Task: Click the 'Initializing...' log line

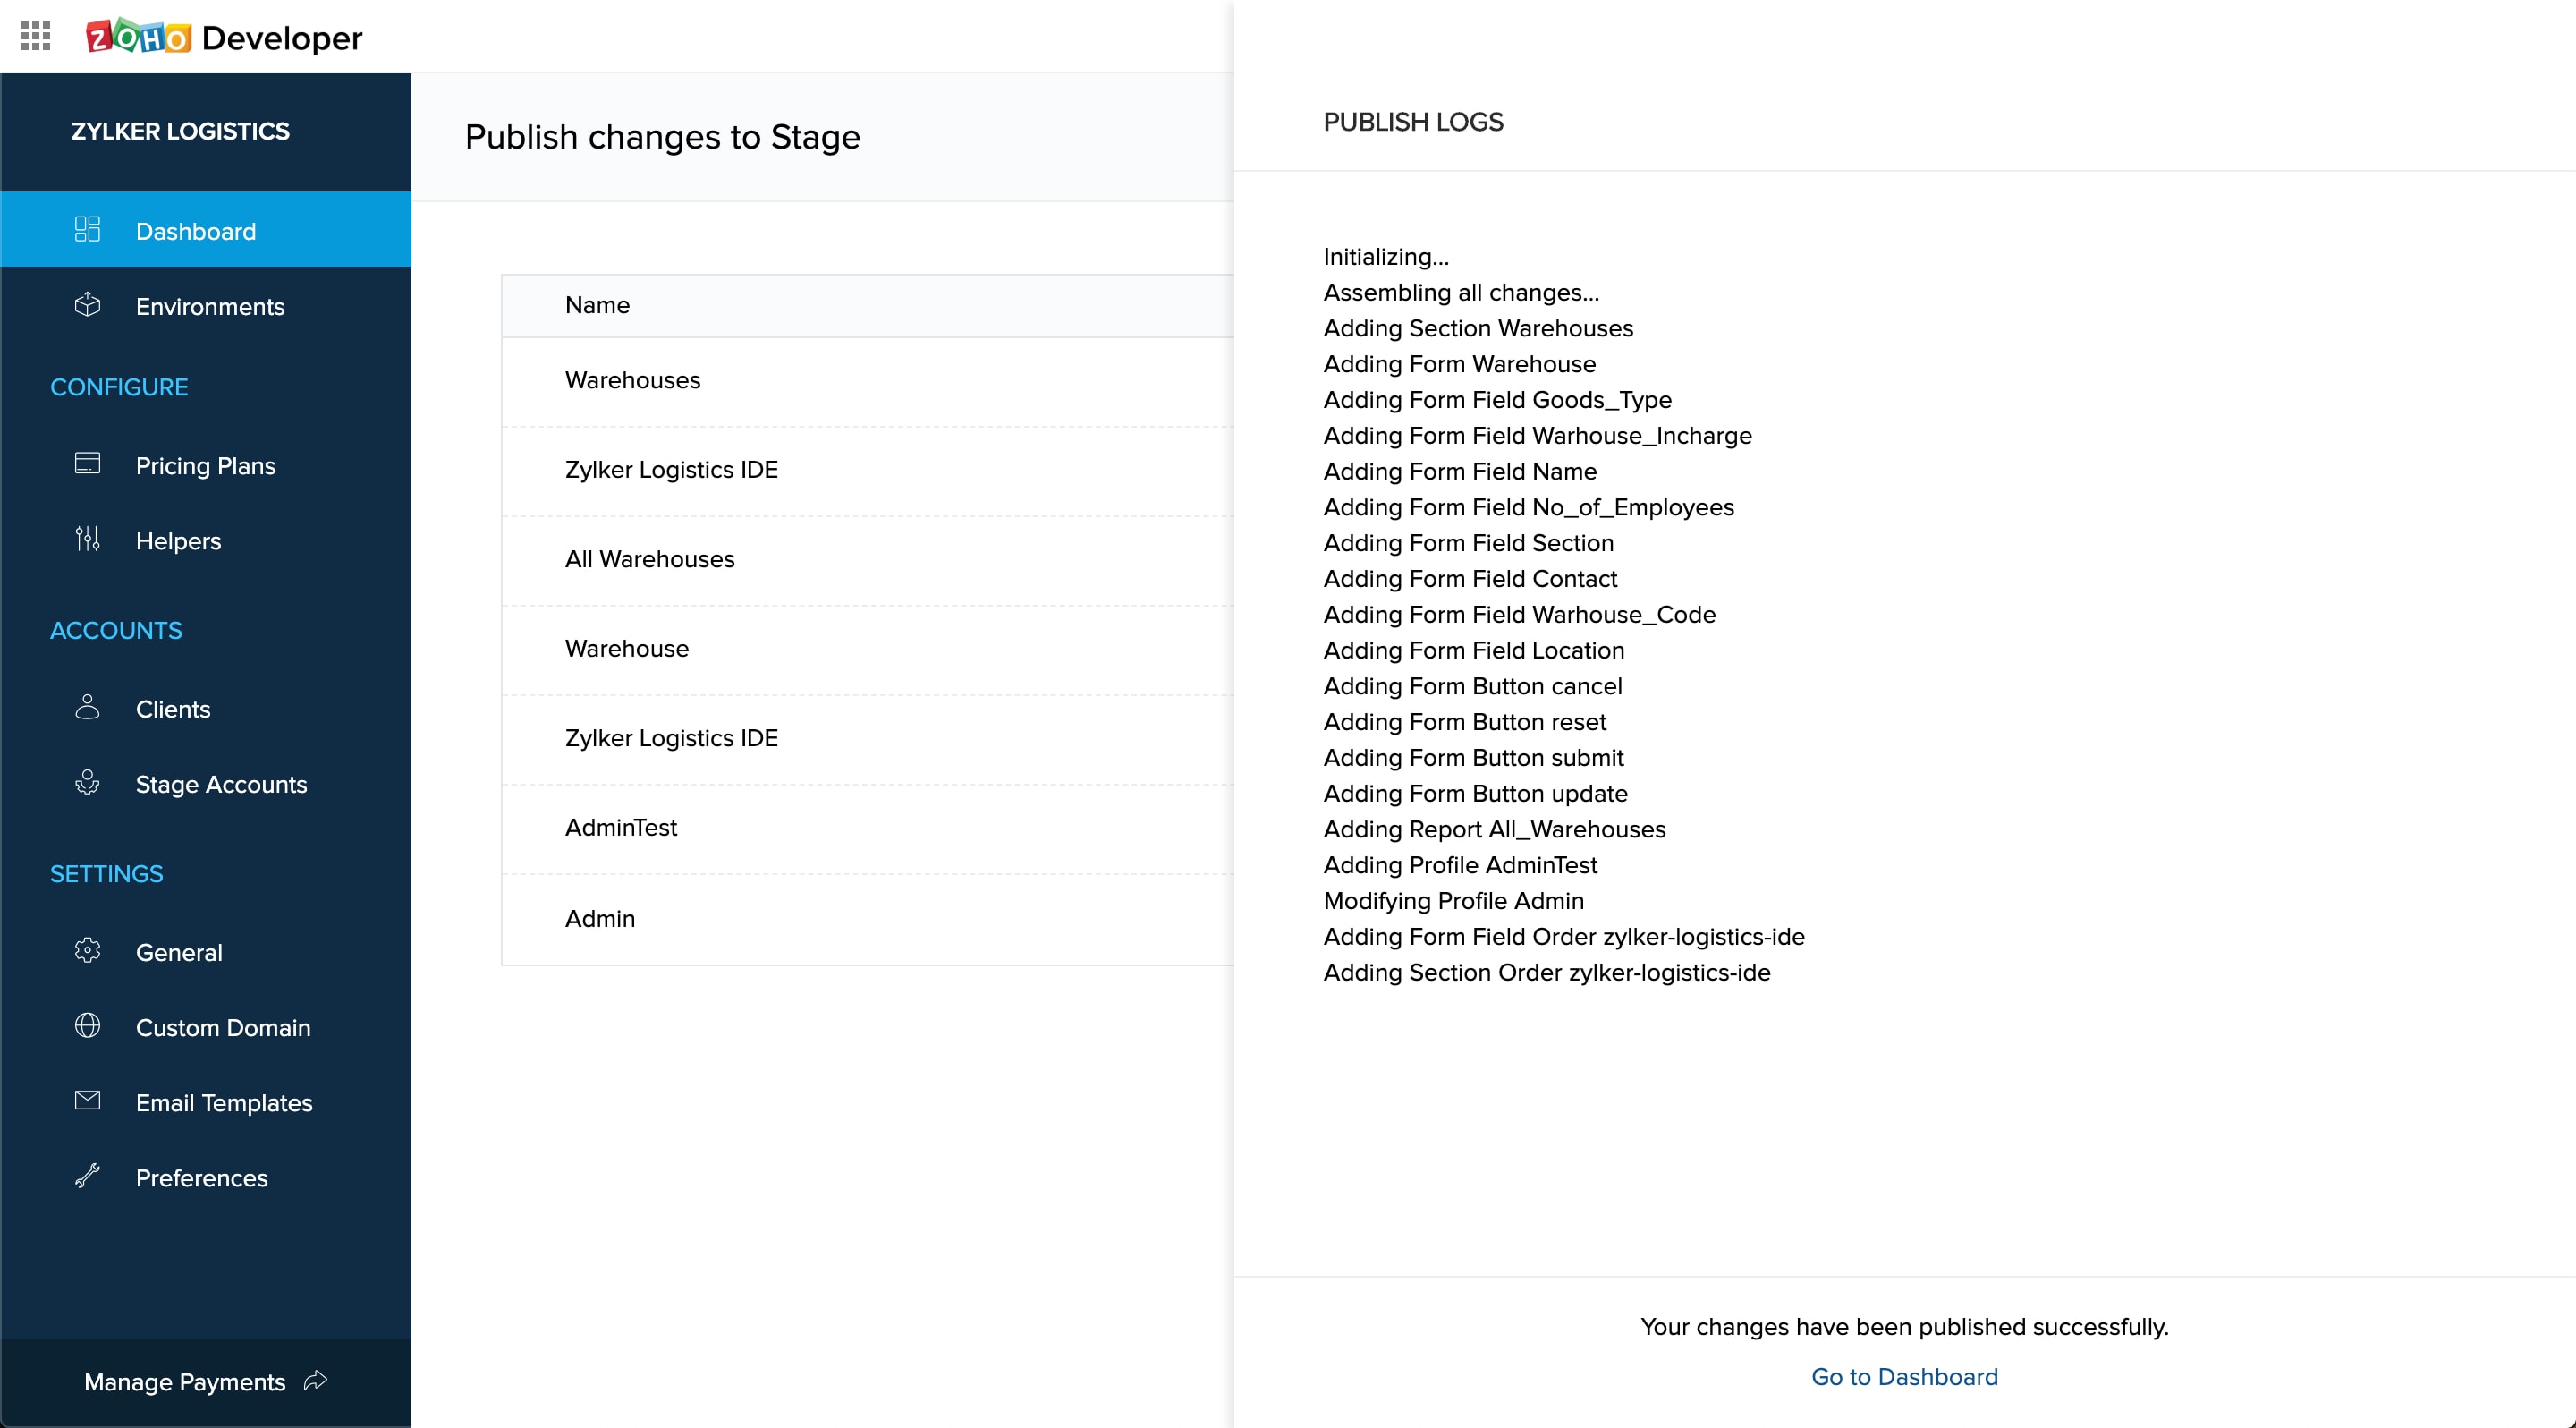Action: 1386,257
